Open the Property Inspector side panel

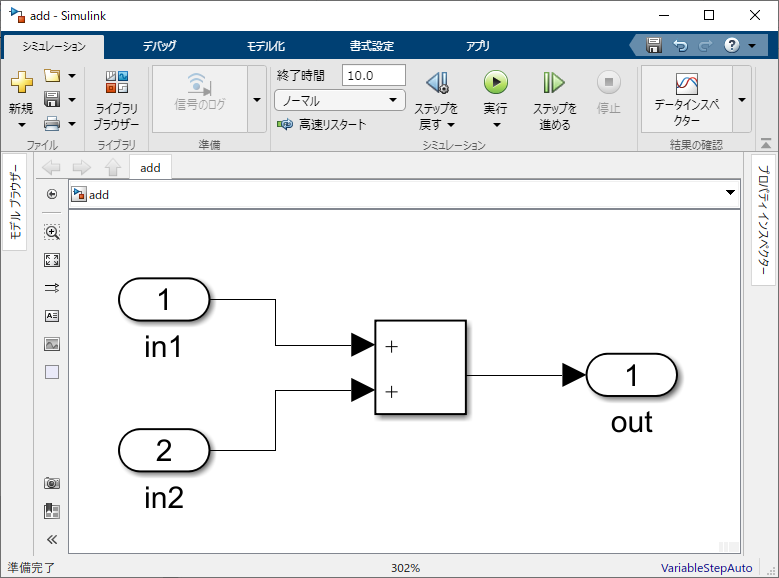click(x=764, y=220)
